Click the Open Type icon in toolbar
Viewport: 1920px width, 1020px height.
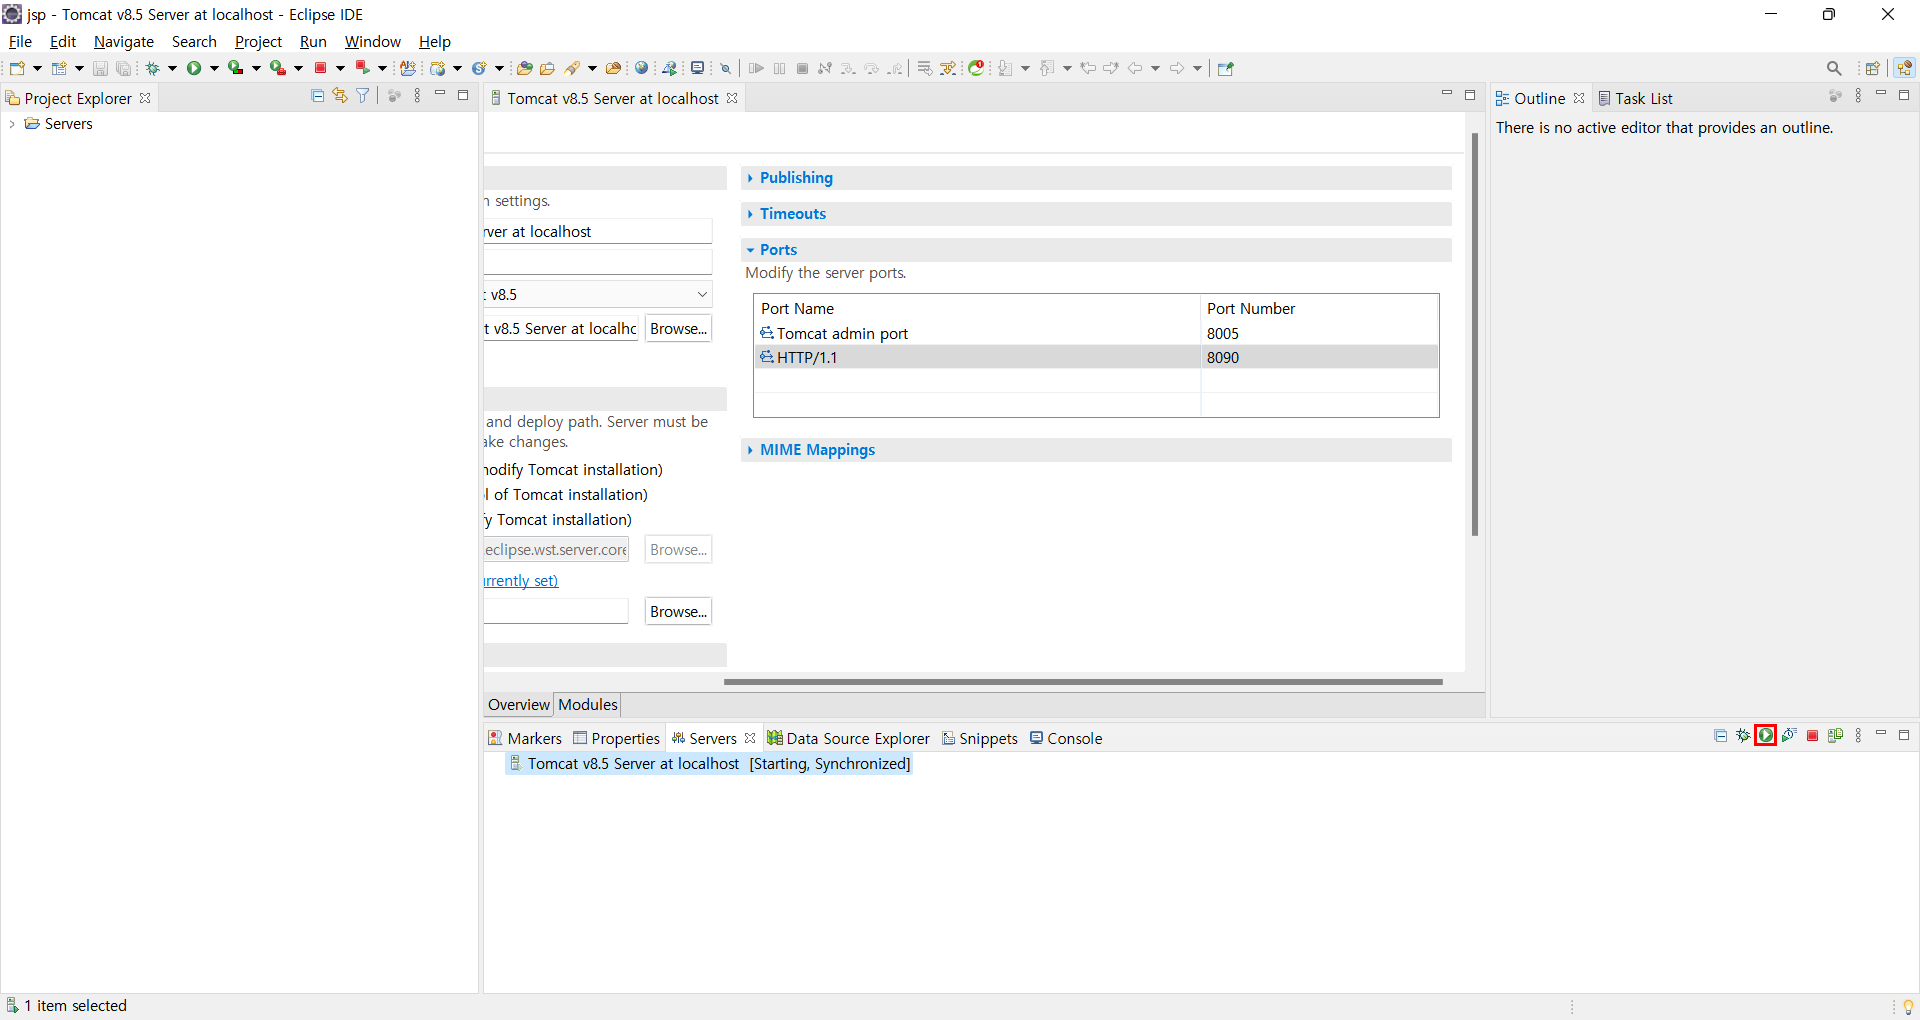click(524, 68)
